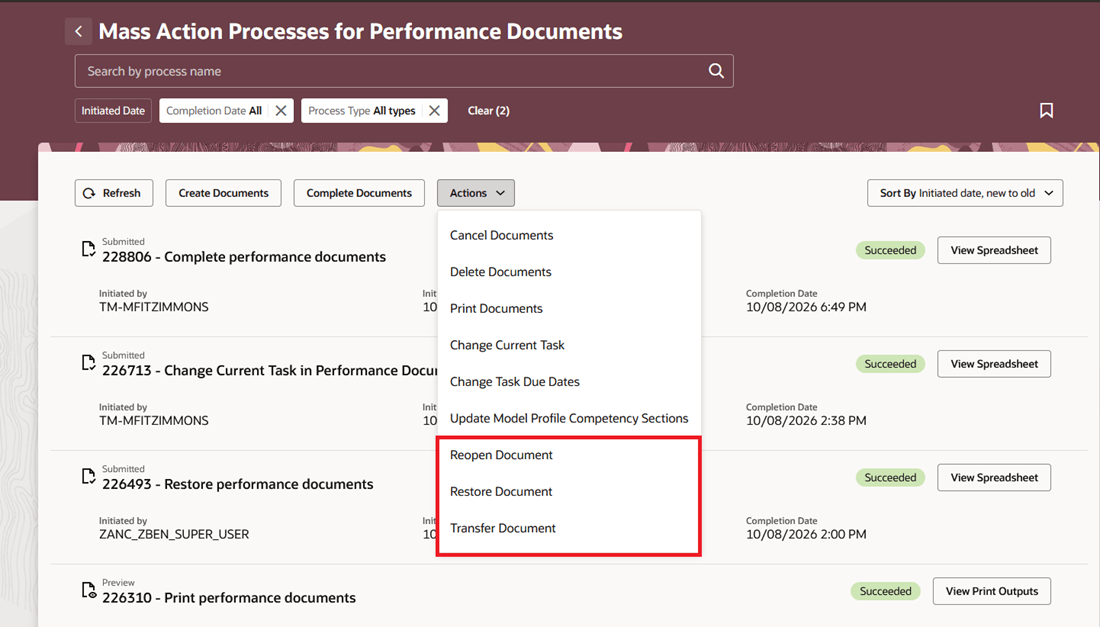View Spreadsheet for process 226713
1100x627 pixels.
pos(994,364)
